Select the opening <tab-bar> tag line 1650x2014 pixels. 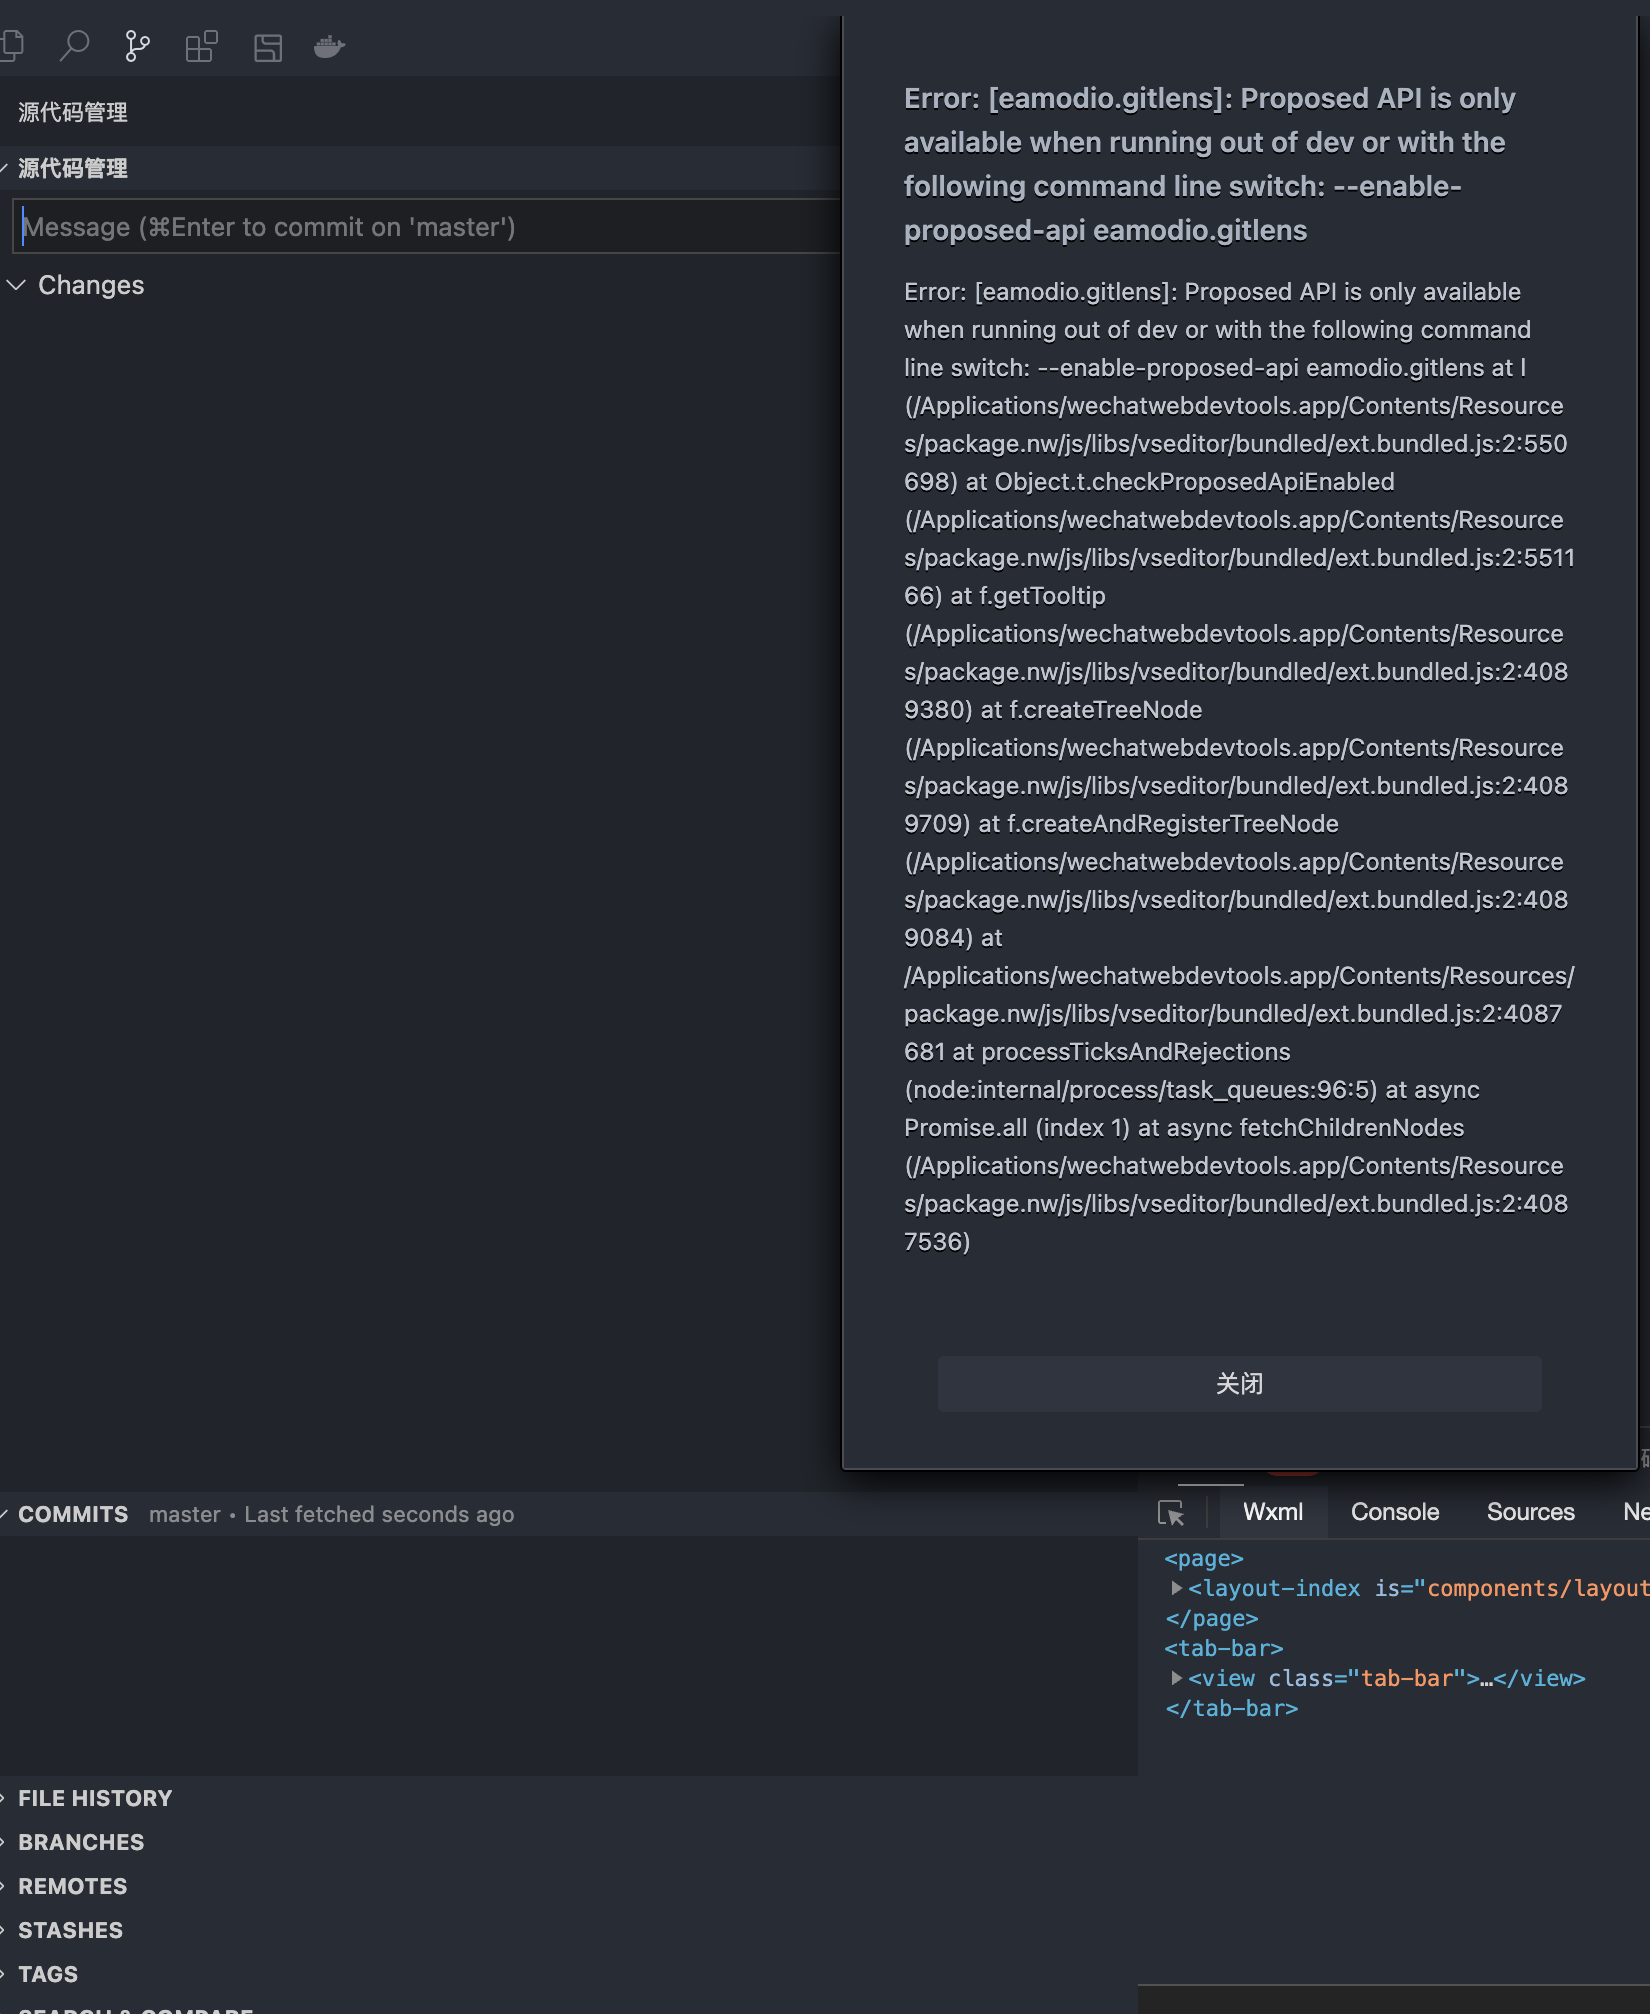[x=1224, y=1648]
